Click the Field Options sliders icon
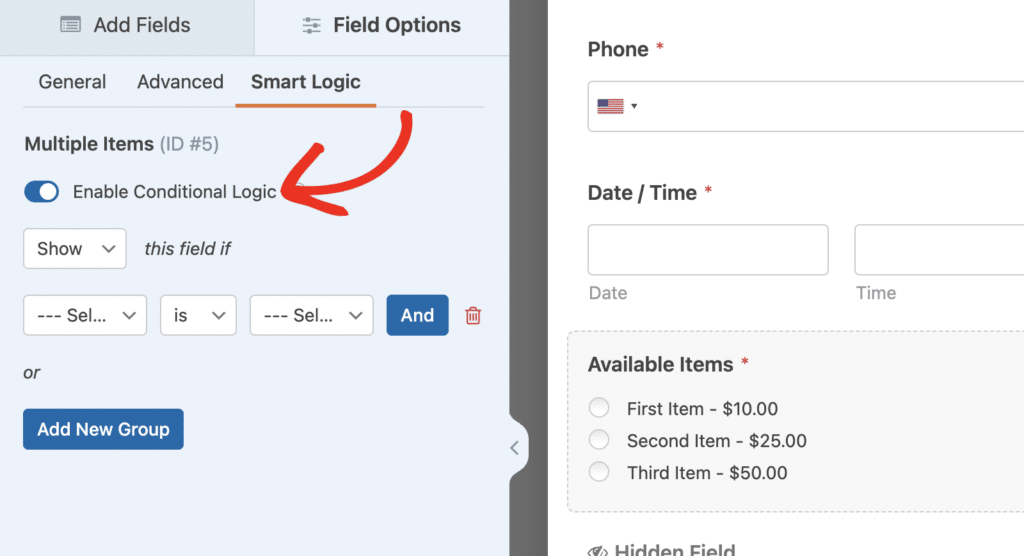This screenshot has width=1024, height=556. point(311,26)
